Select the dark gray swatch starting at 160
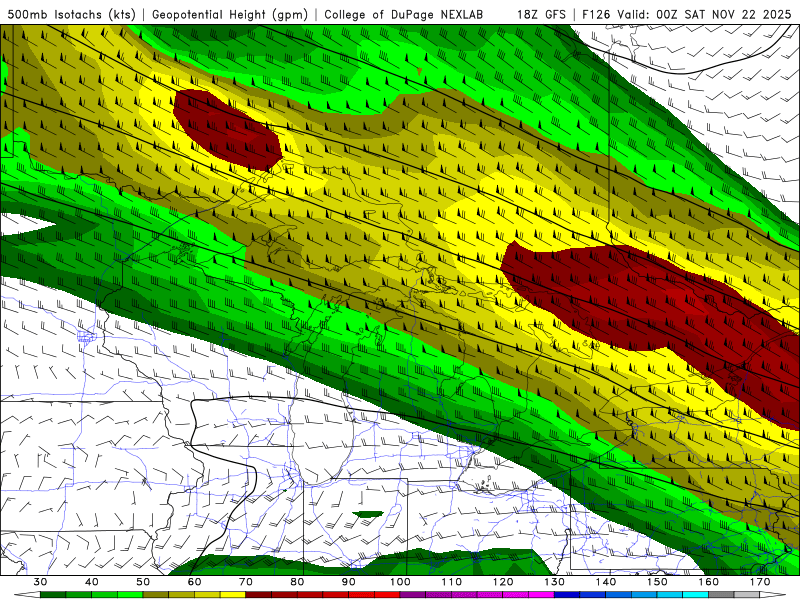Viewport: 800px width, 600px height. [721, 595]
